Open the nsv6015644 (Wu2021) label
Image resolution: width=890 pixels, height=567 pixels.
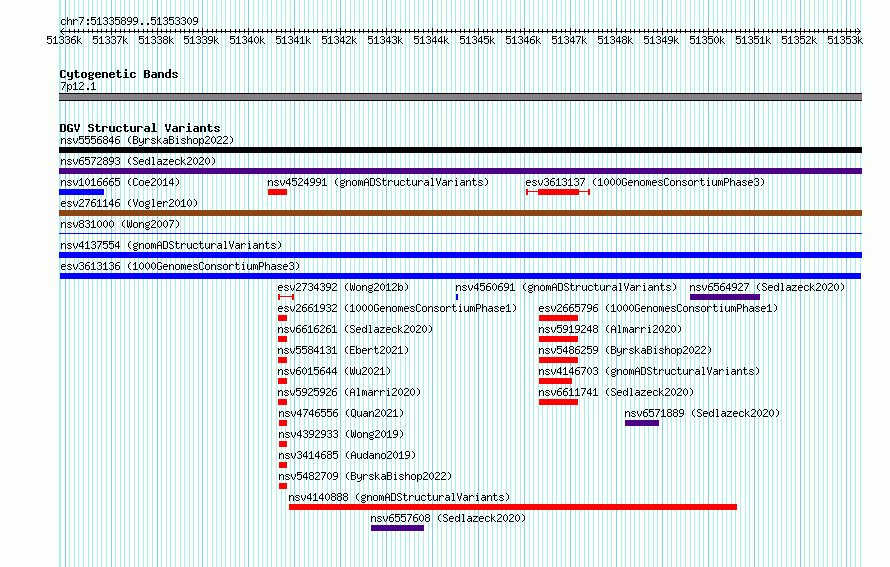[334, 371]
